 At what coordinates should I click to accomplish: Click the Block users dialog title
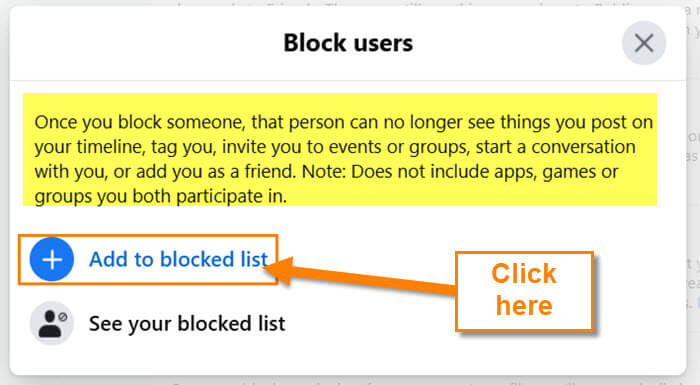click(x=348, y=43)
